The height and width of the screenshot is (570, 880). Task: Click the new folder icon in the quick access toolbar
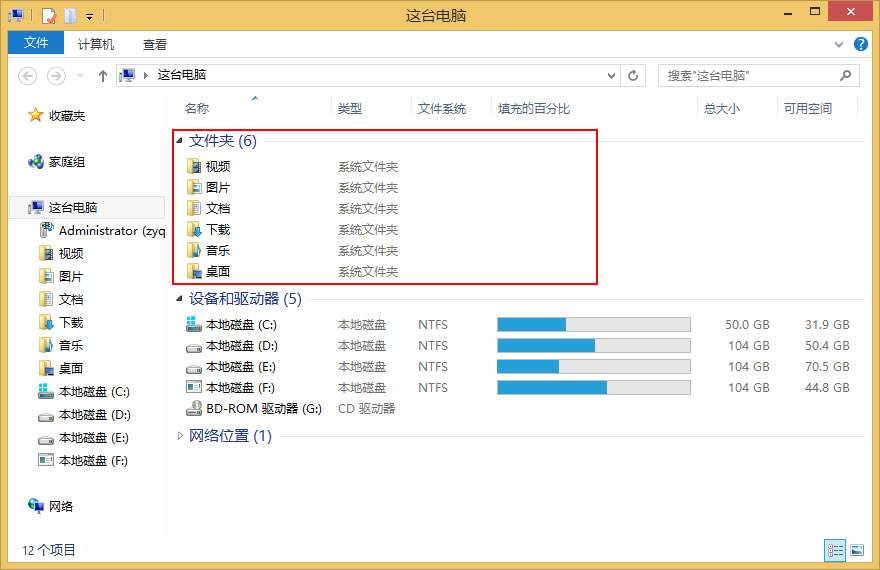click(x=70, y=16)
